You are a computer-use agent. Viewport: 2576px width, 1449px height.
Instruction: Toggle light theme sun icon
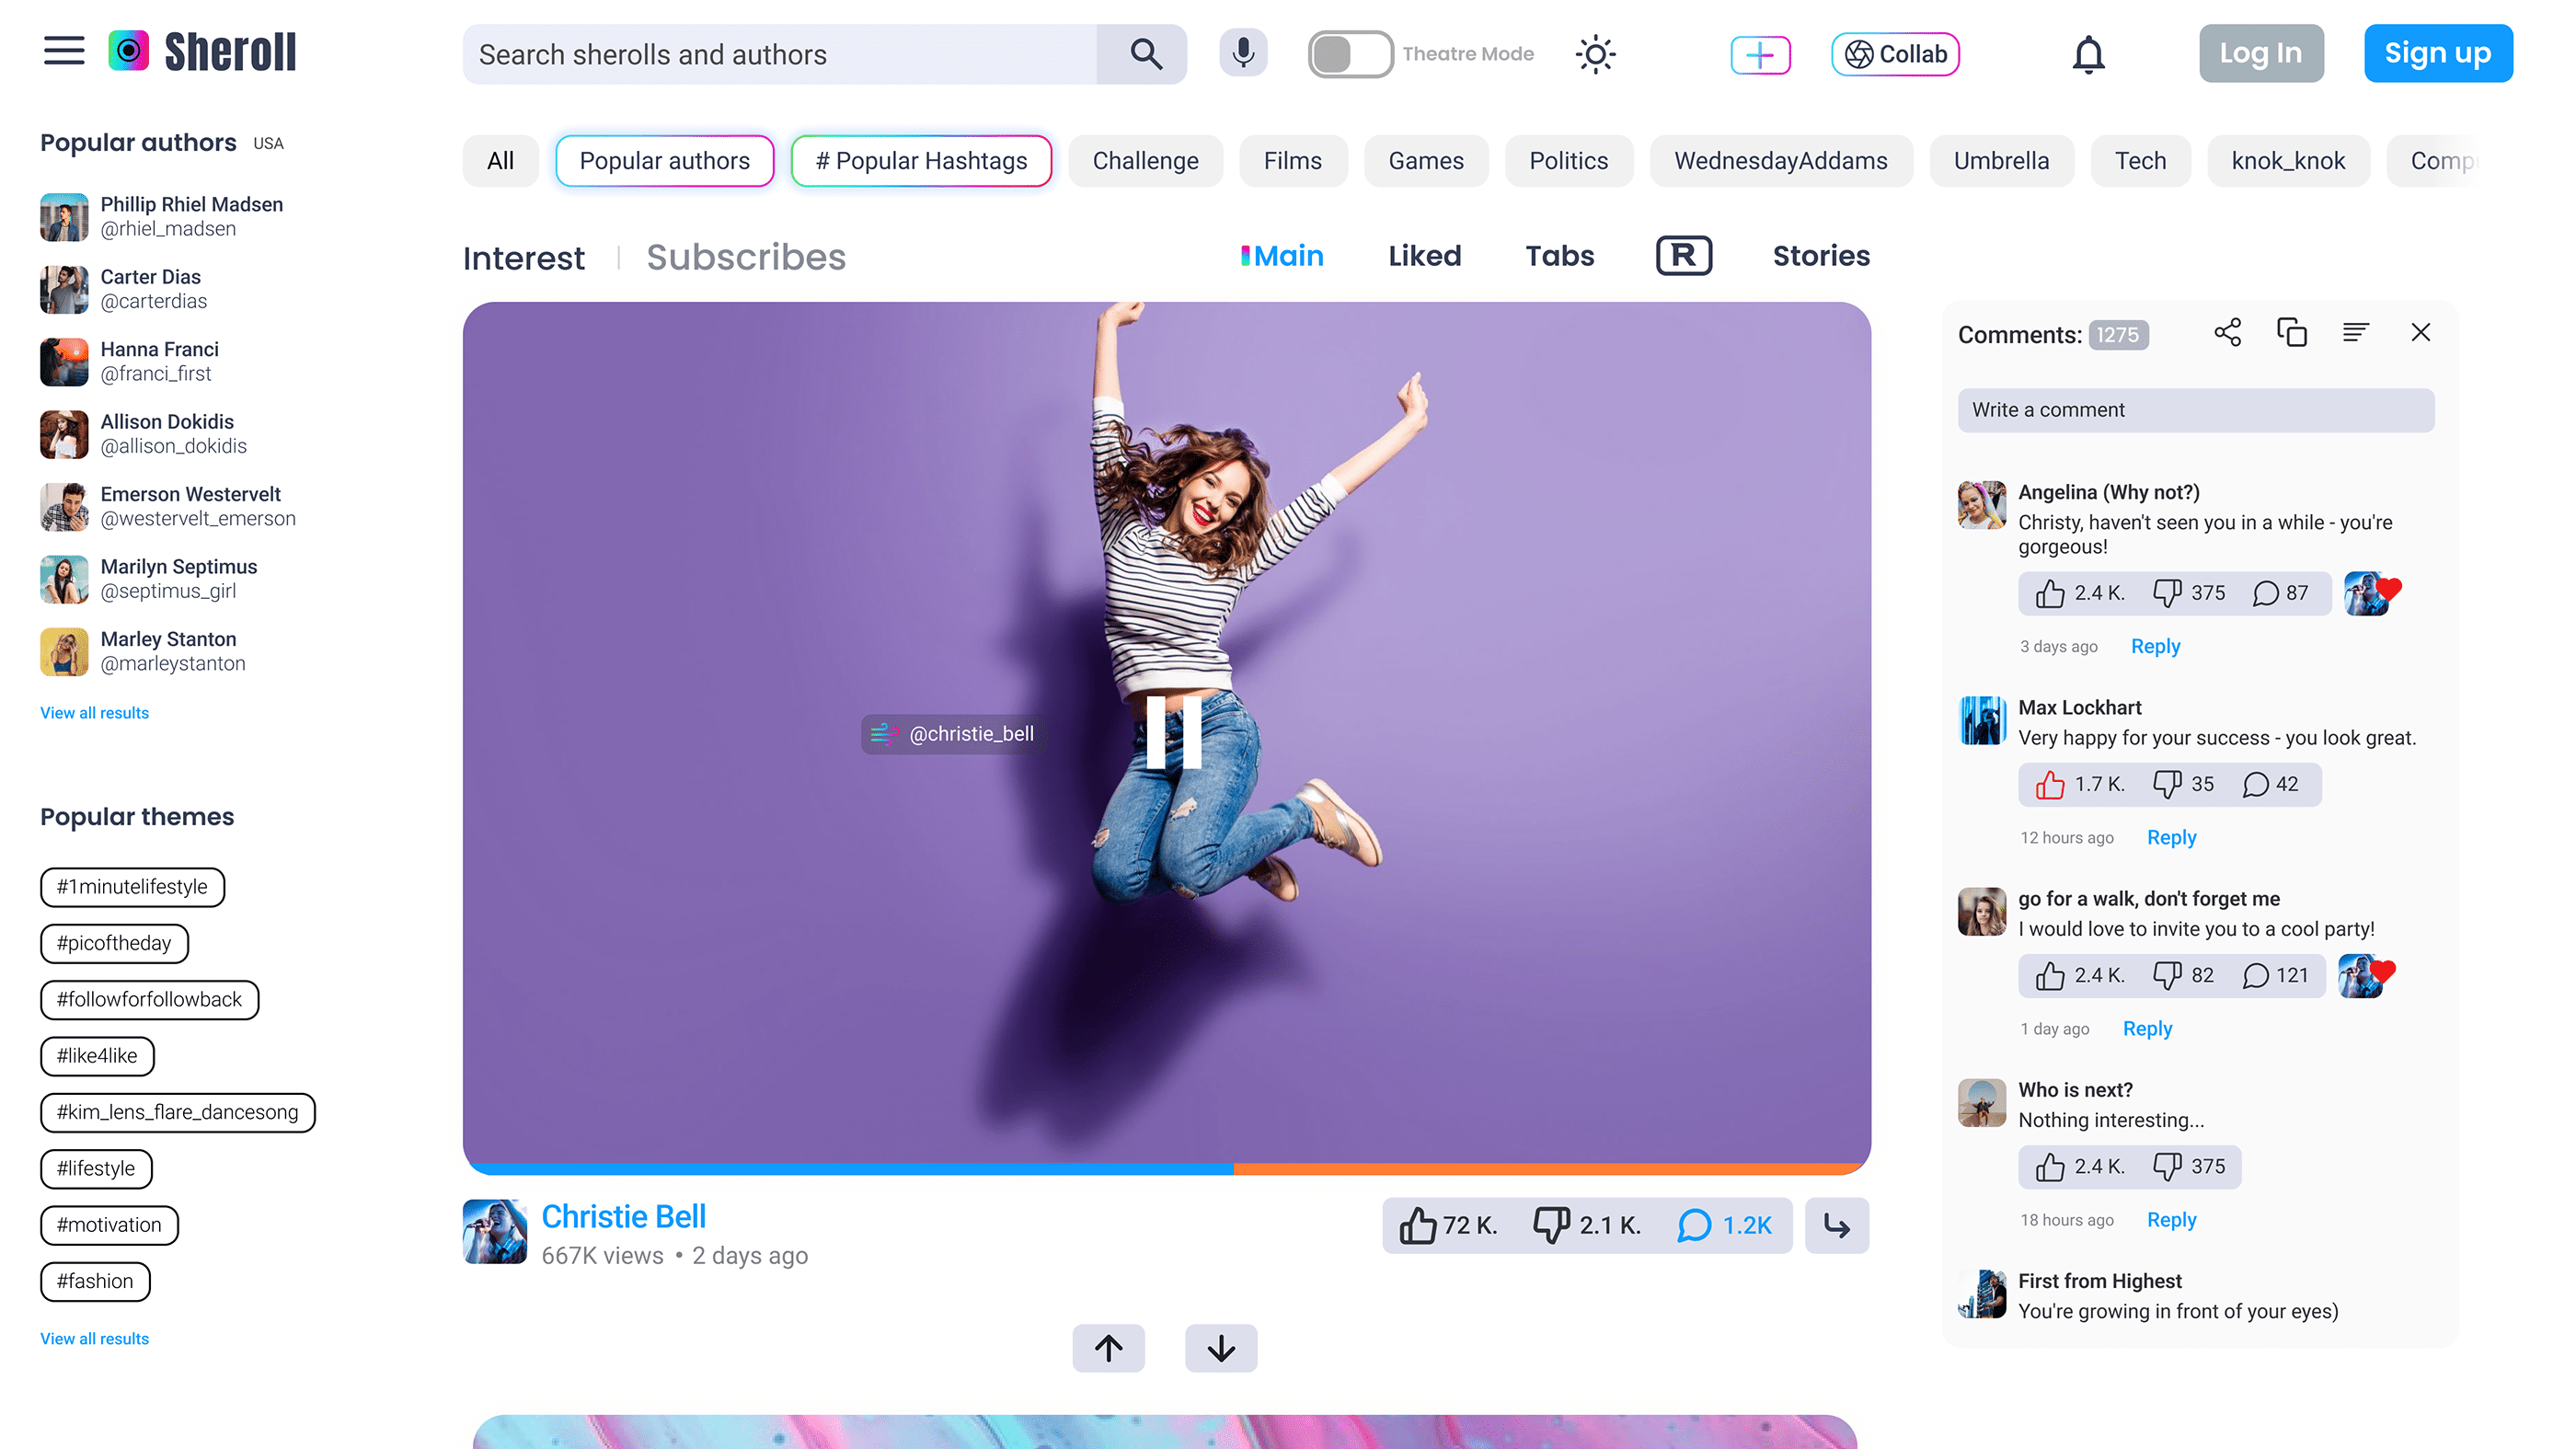coord(1595,54)
